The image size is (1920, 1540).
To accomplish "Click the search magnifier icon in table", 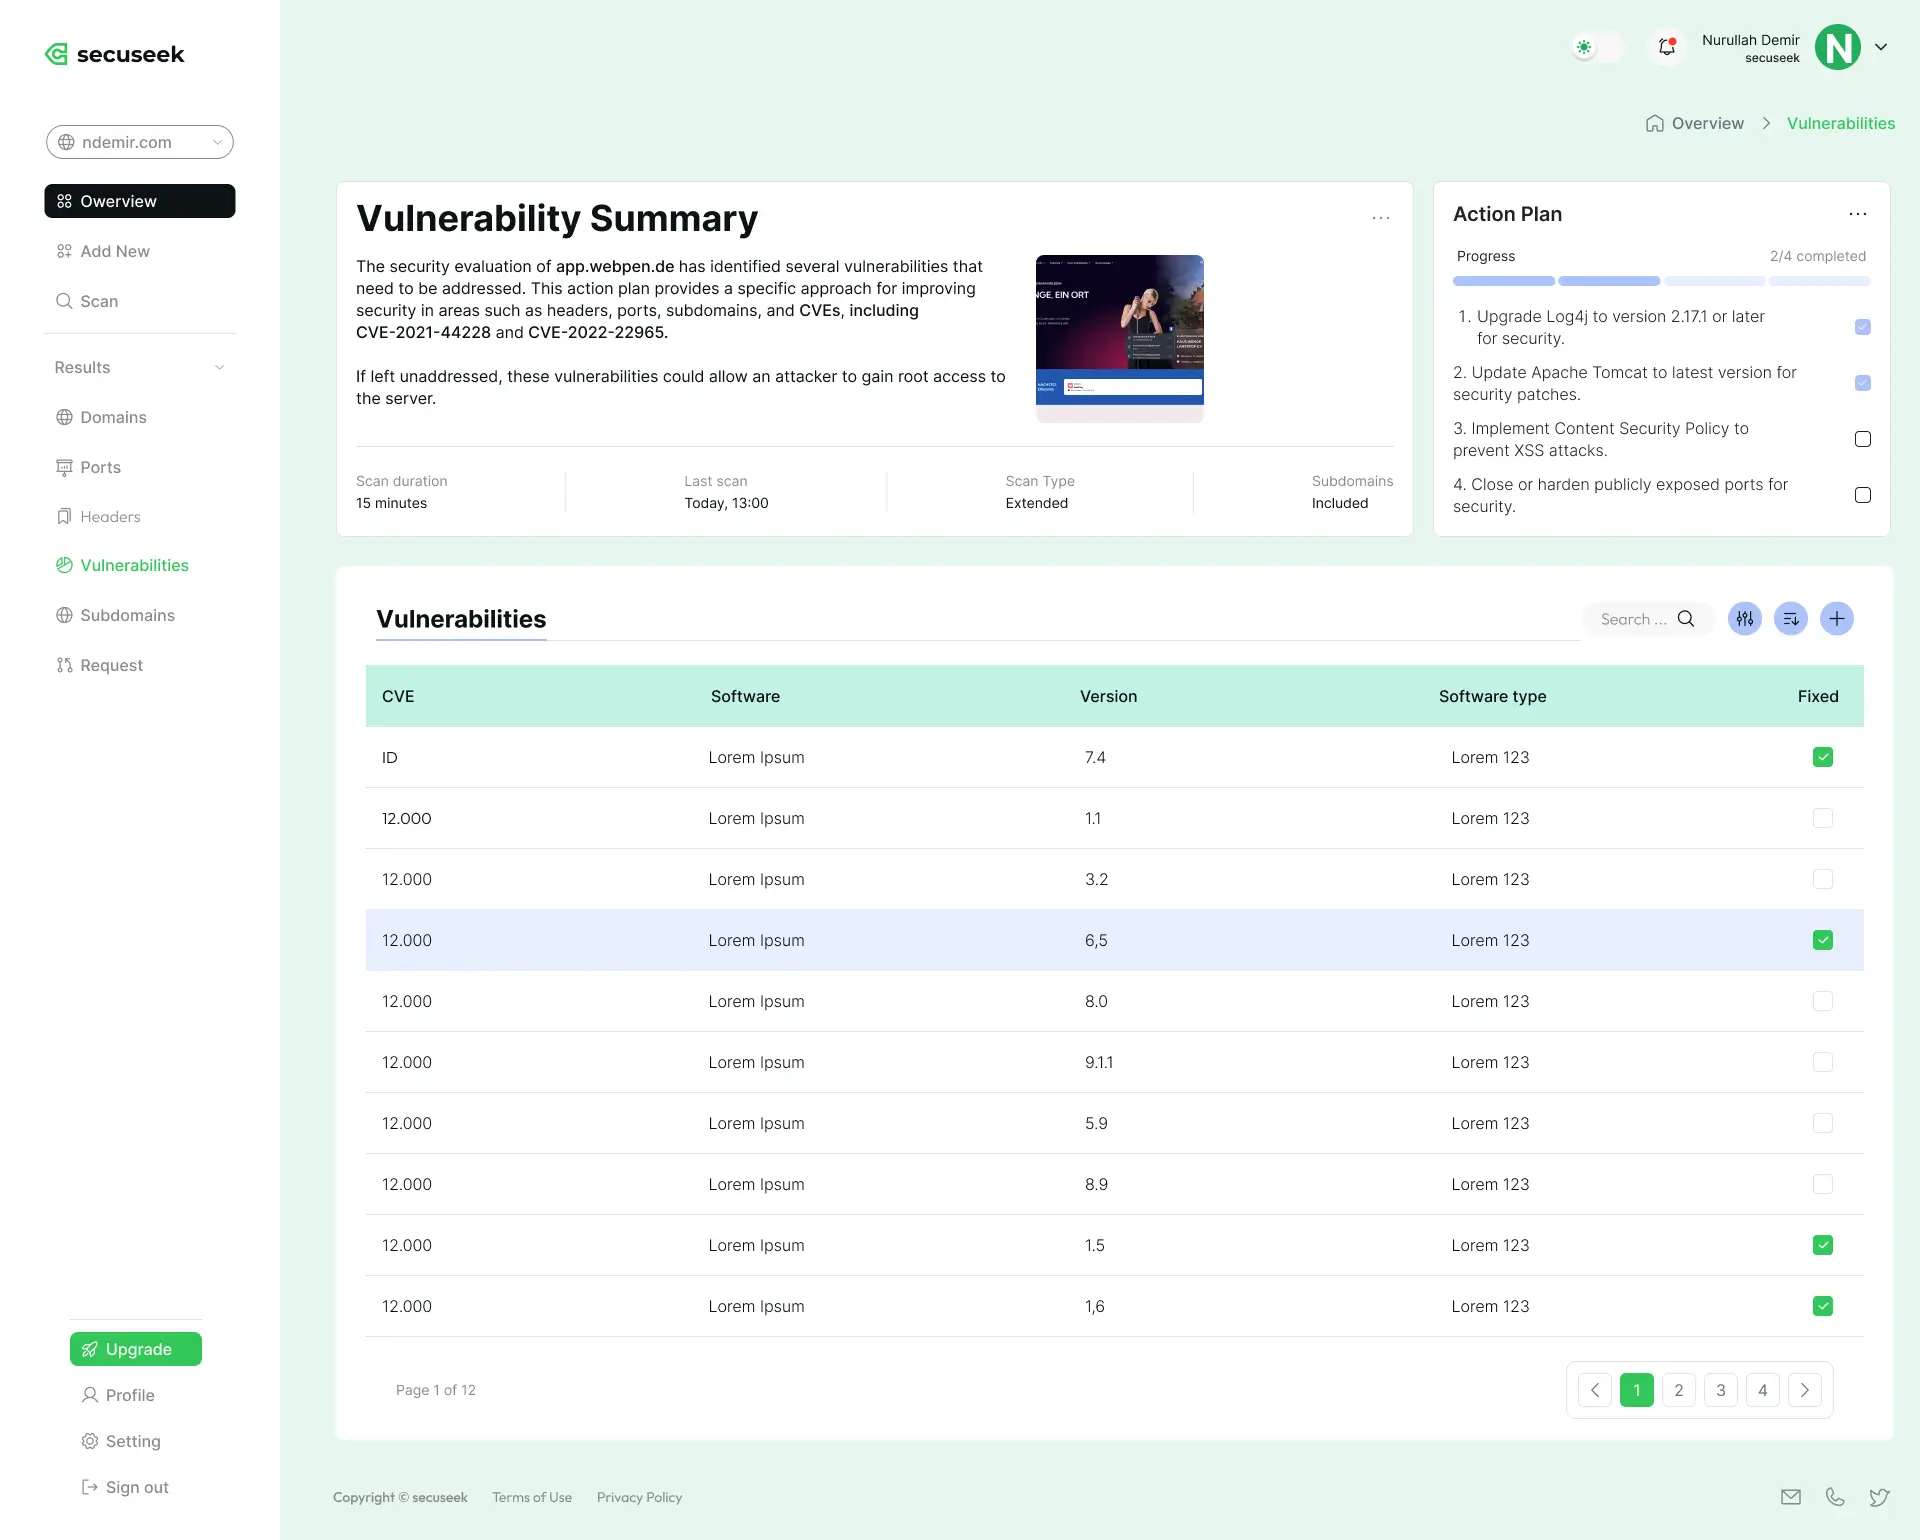I will pos(1686,619).
